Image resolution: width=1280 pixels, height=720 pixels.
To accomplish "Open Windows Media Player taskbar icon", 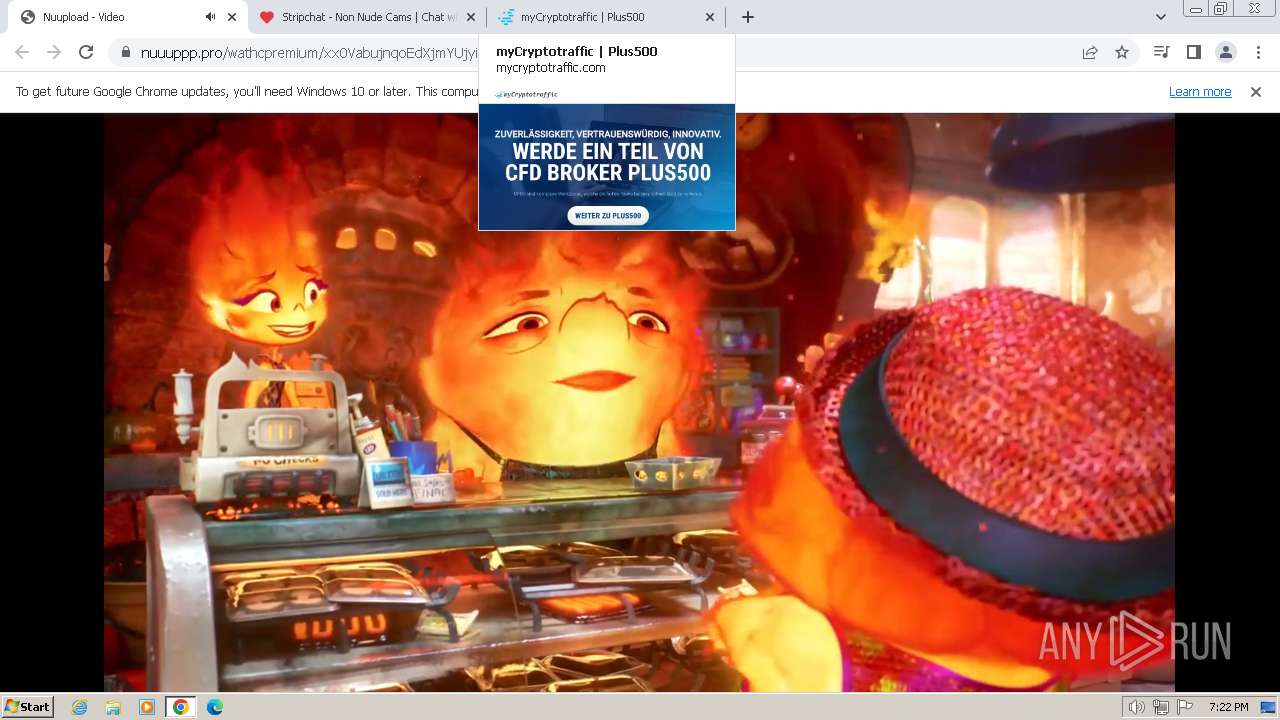I will [147, 707].
